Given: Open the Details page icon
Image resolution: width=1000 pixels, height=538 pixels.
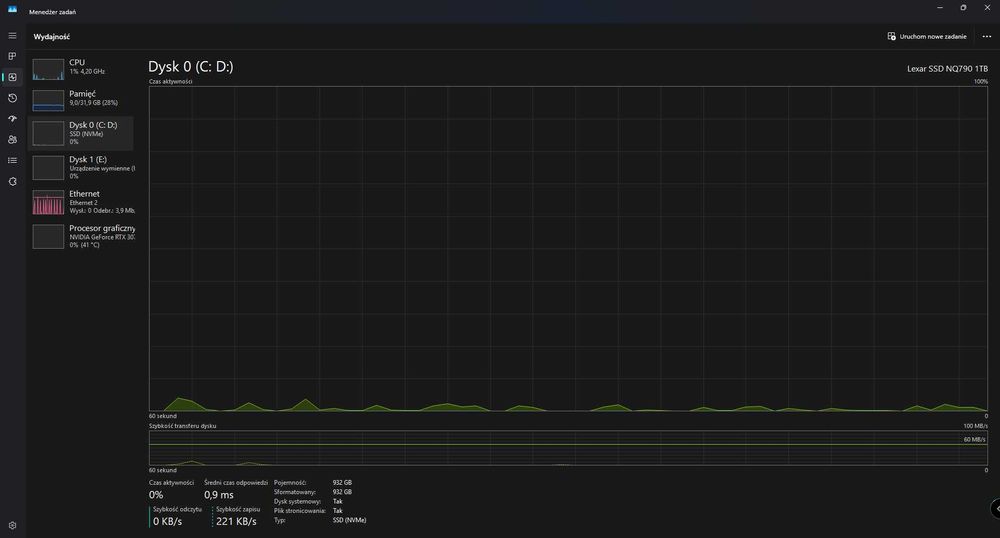Looking at the screenshot, I should click(x=12, y=161).
